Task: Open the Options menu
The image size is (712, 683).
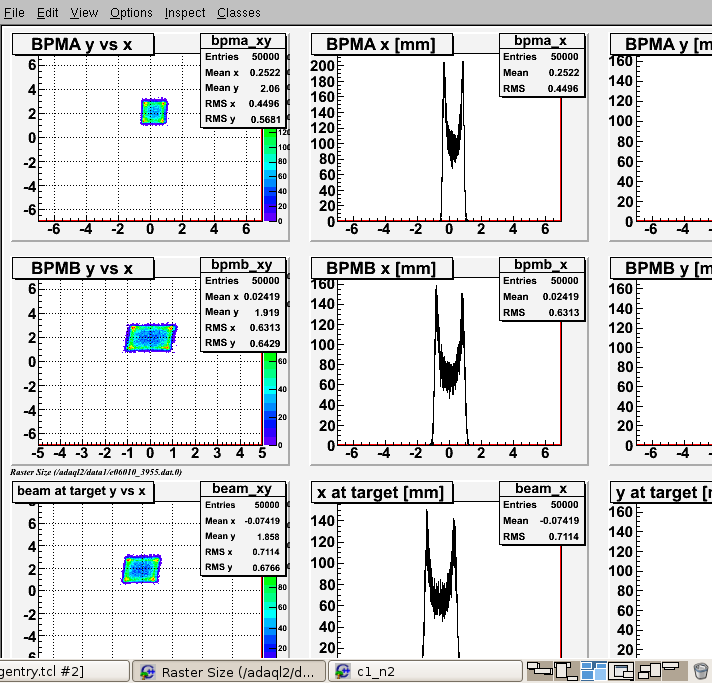Action: [x=131, y=13]
